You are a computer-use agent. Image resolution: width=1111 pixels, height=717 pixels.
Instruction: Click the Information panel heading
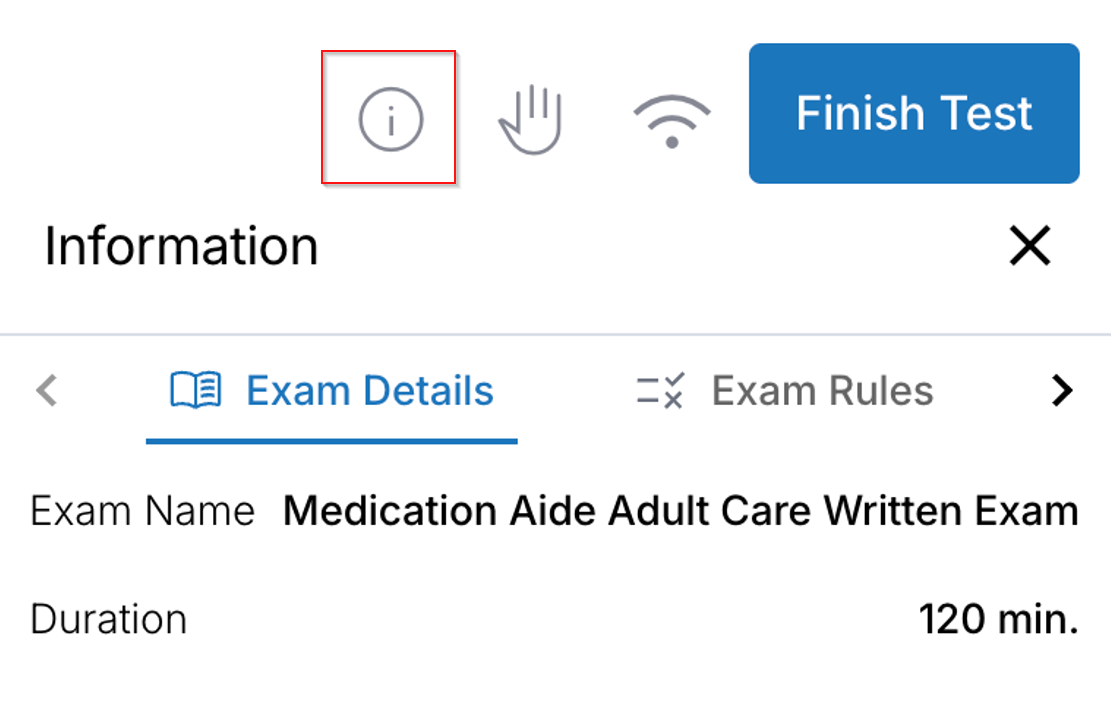[181, 246]
